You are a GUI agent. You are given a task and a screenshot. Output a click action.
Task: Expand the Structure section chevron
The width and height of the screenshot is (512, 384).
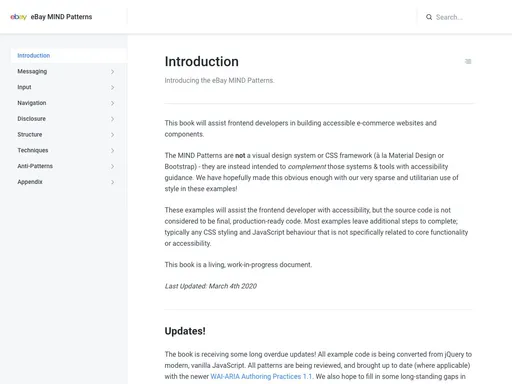[112, 135]
